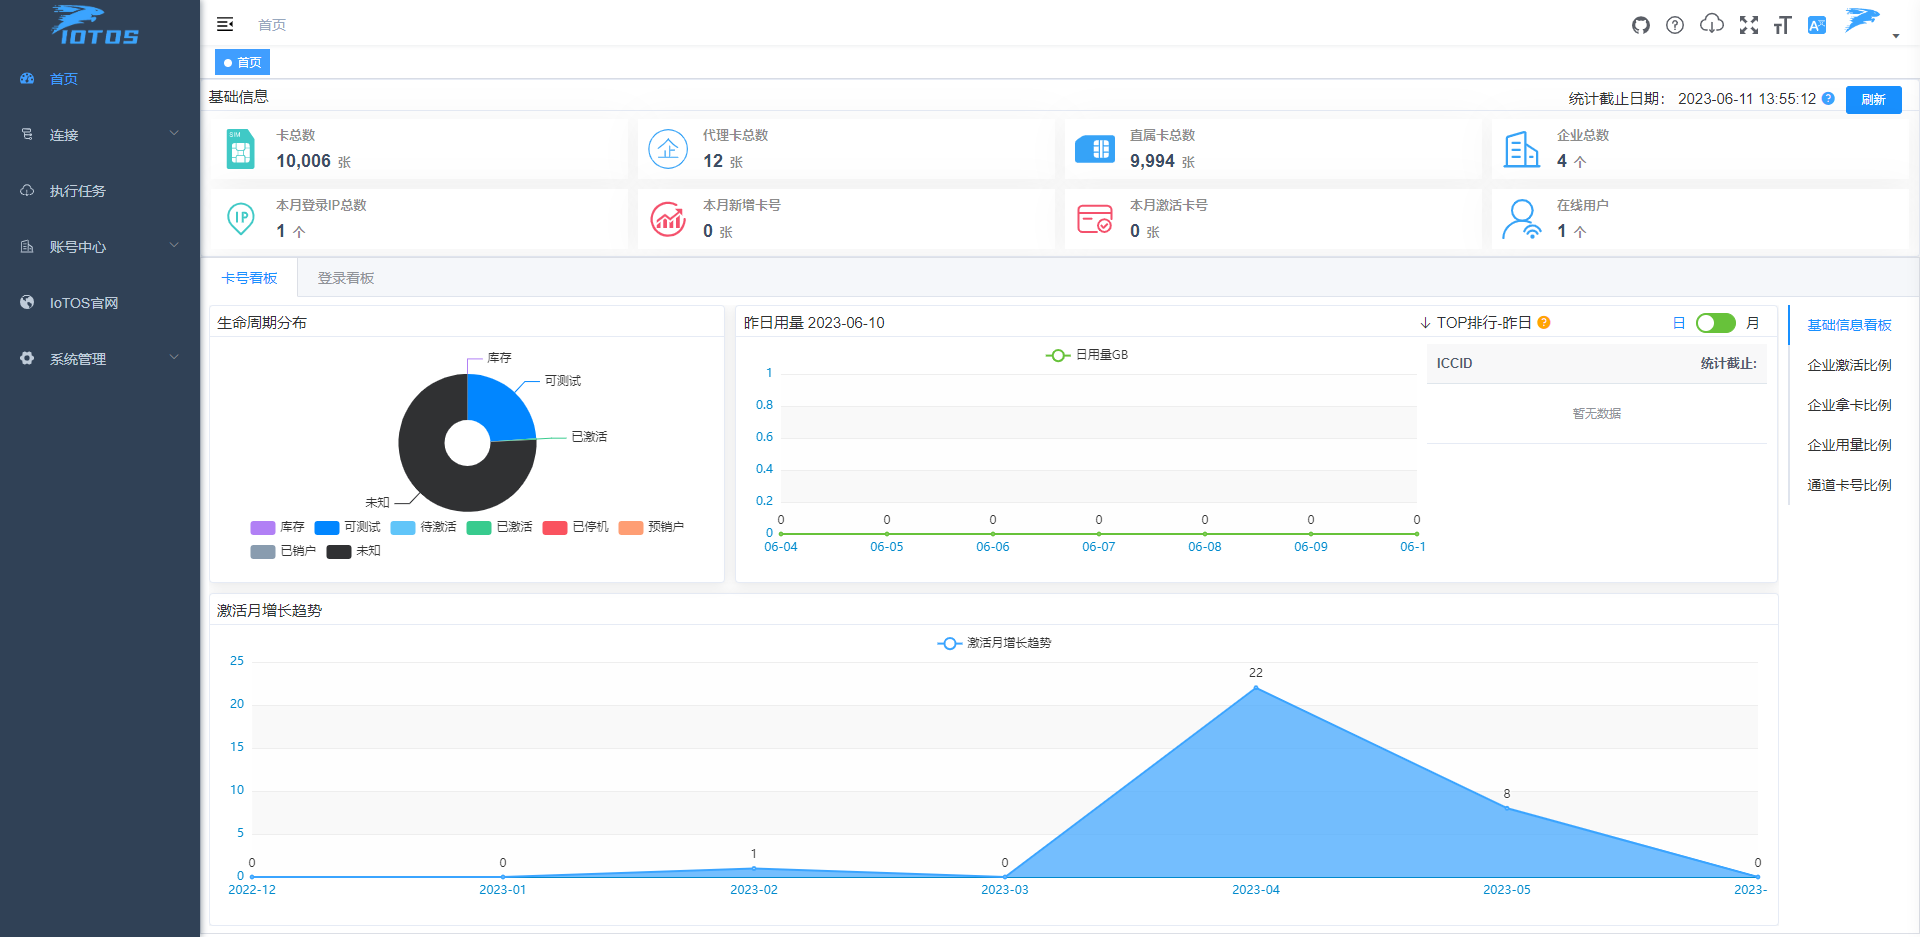Click the IOTOS logo in sidebar

95,26
